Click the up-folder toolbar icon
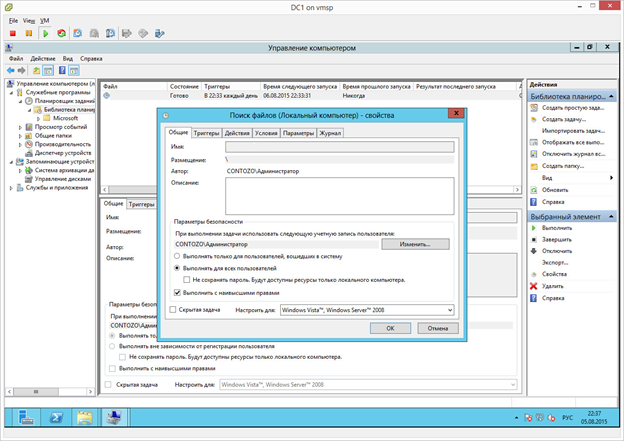Screen dimensions: 624x441 [x=36, y=71]
